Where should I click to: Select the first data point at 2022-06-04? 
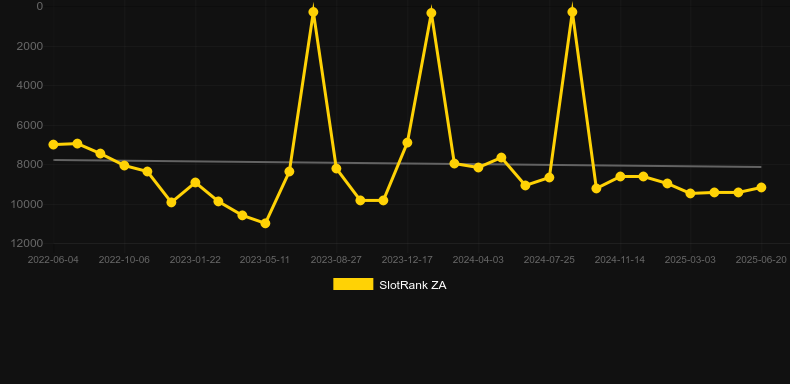pyautogui.click(x=53, y=145)
